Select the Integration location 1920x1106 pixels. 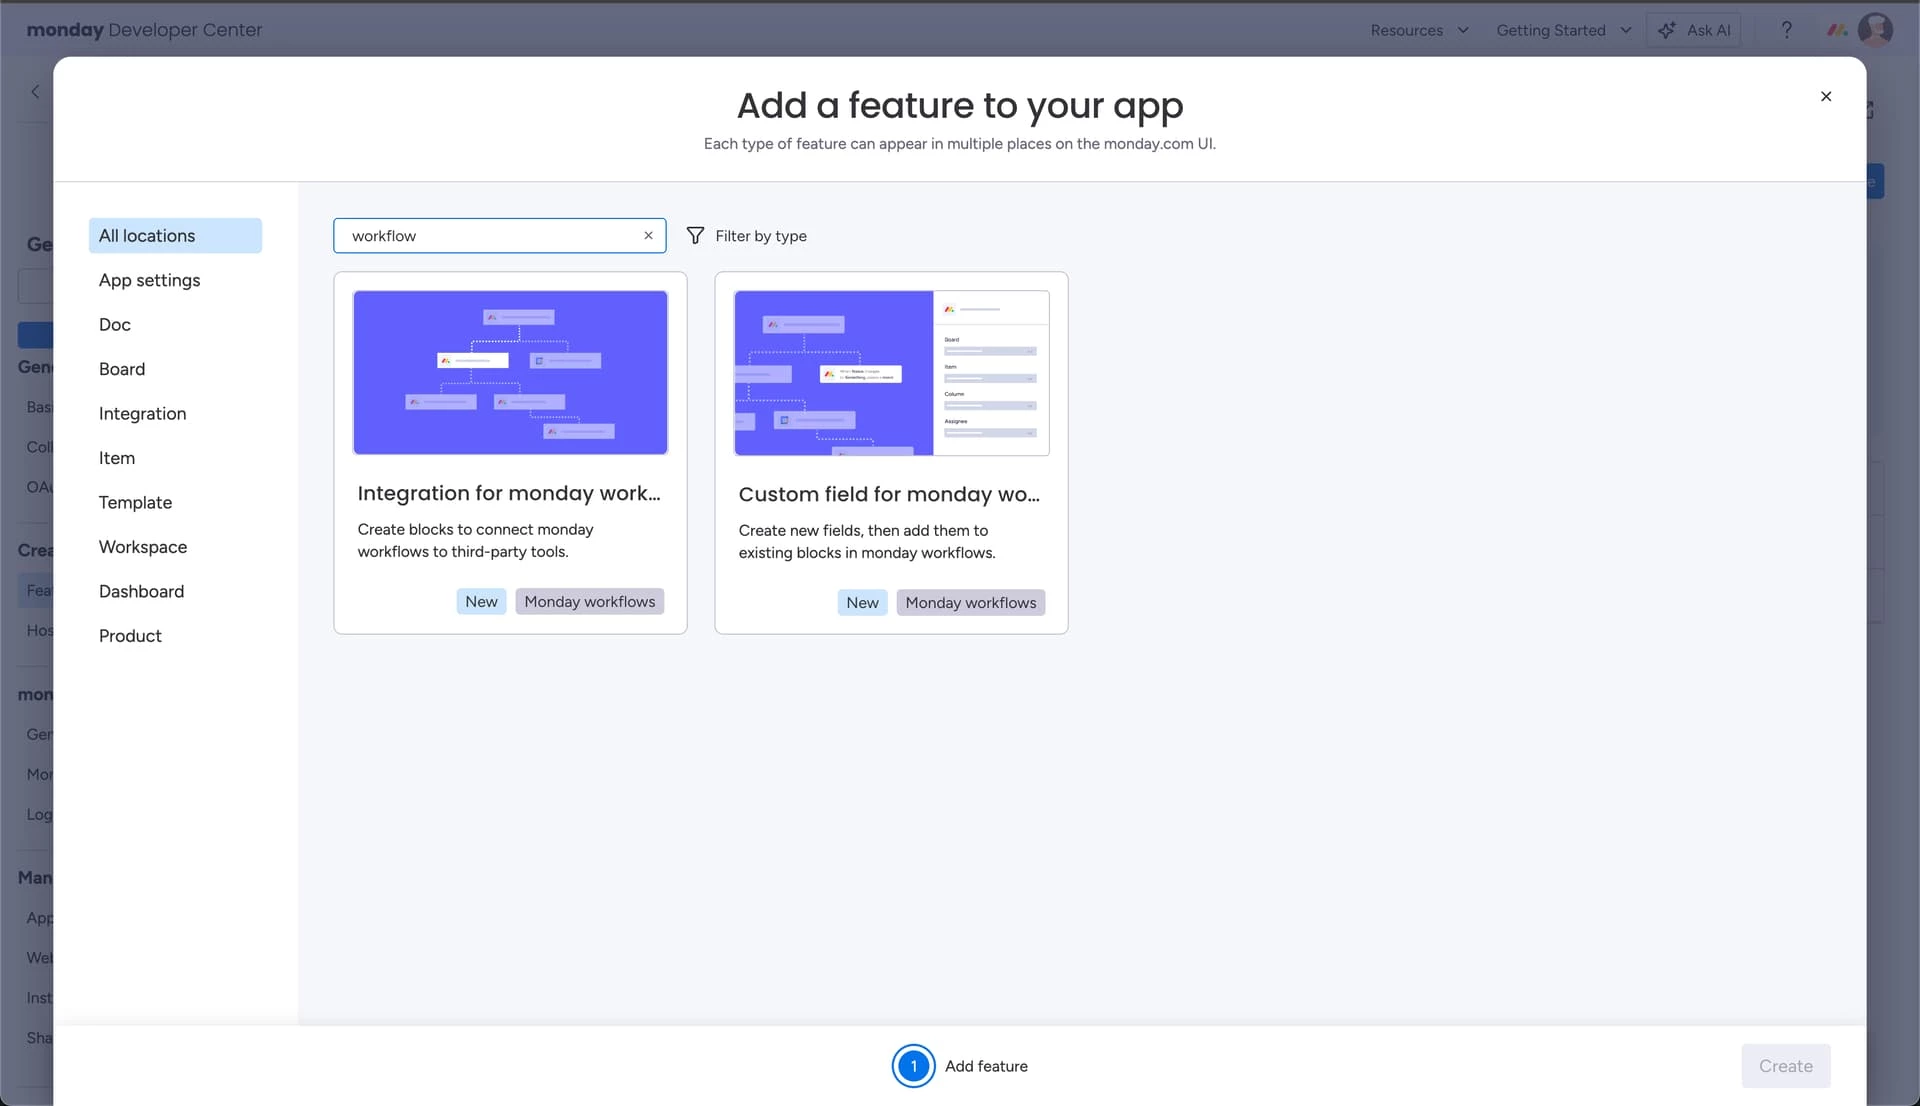[175, 414]
